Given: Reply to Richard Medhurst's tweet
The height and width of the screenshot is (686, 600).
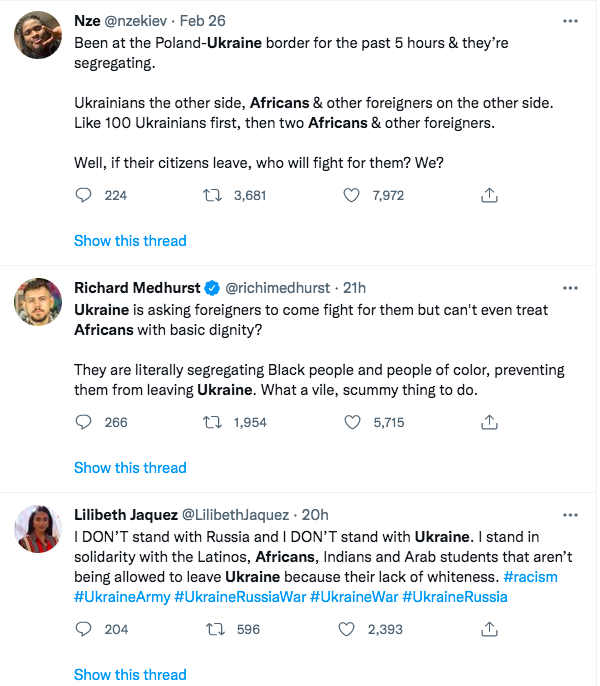Looking at the screenshot, I should [x=84, y=422].
